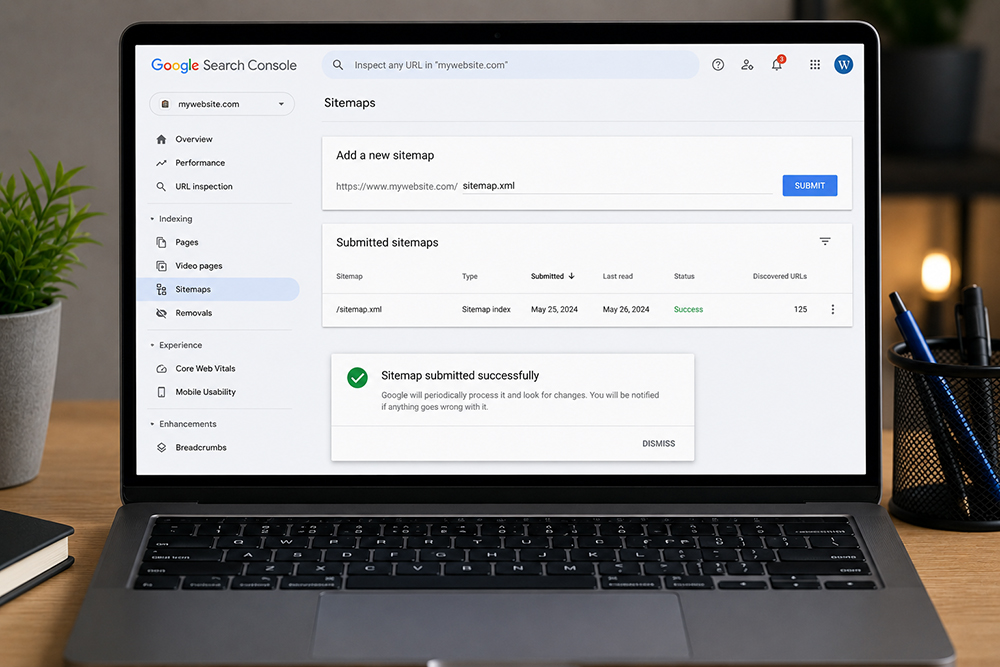Dismiss the sitemap submitted notification
This screenshot has width=1000, height=667.
[x=658, y=443]
